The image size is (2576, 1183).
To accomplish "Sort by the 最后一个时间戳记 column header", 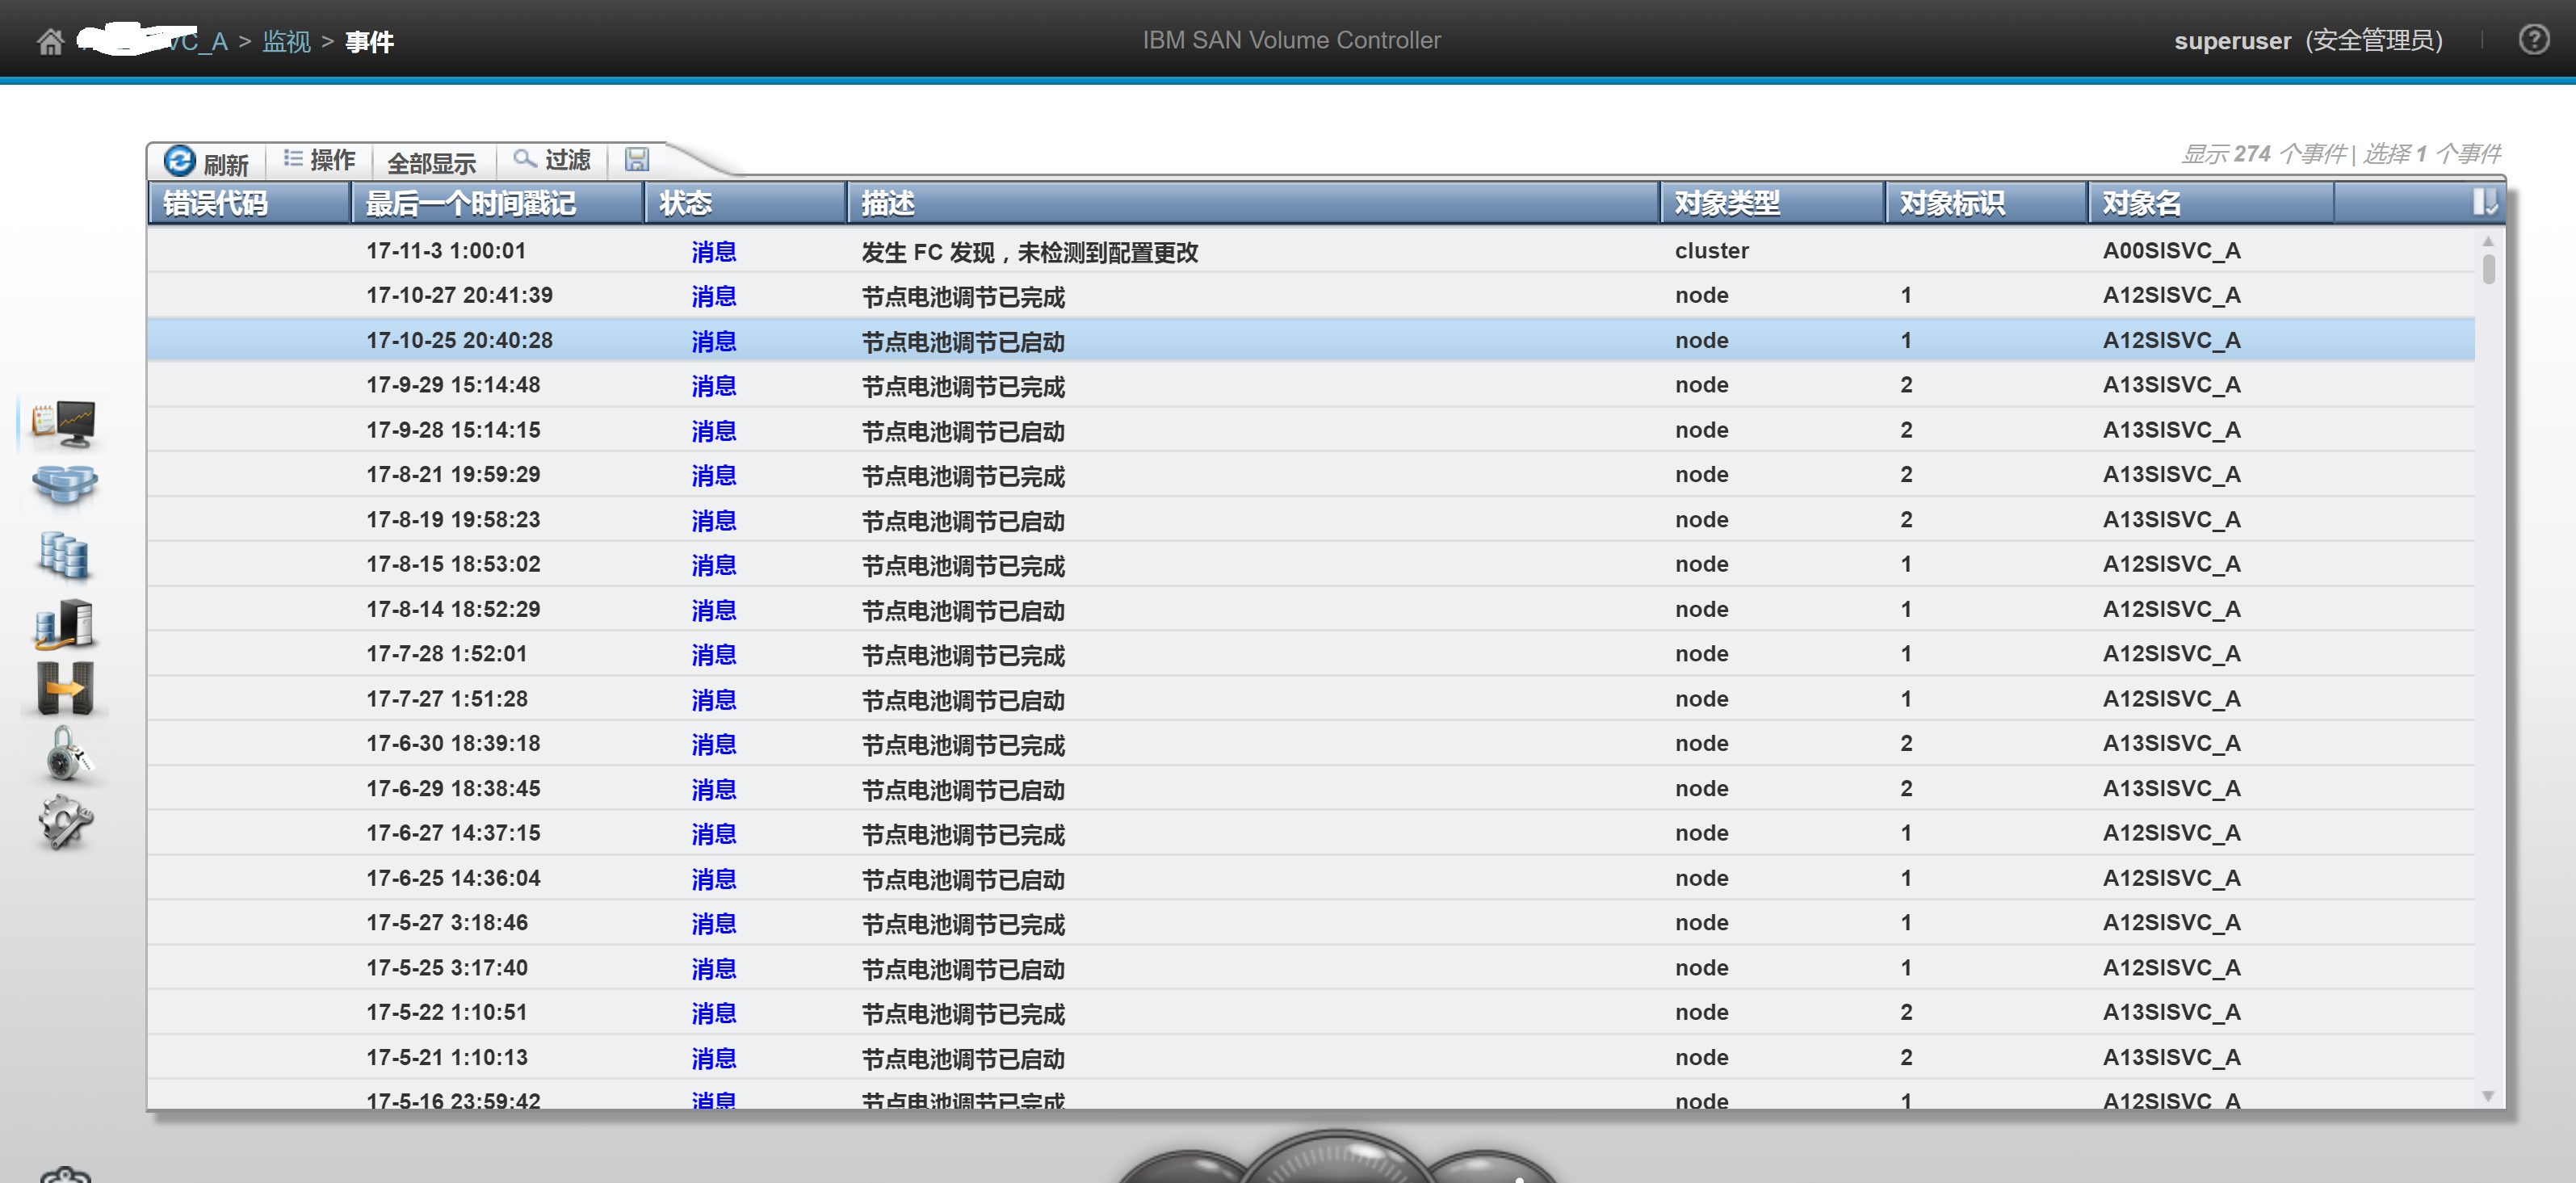I will (x=497, y=203).
